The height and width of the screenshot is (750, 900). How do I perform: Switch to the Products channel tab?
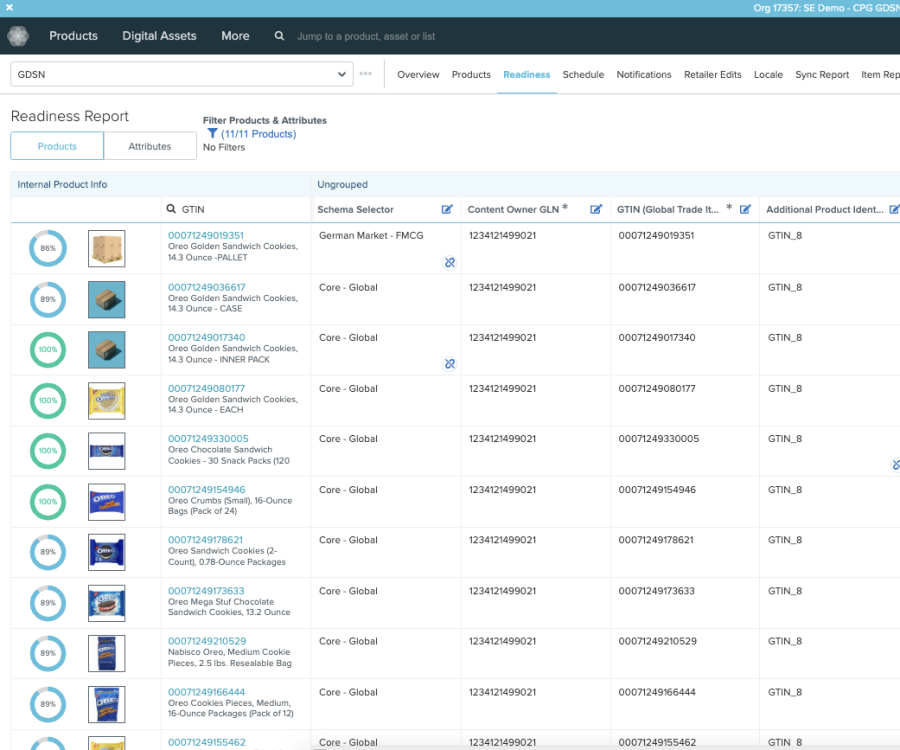click(x=471, y=75)
